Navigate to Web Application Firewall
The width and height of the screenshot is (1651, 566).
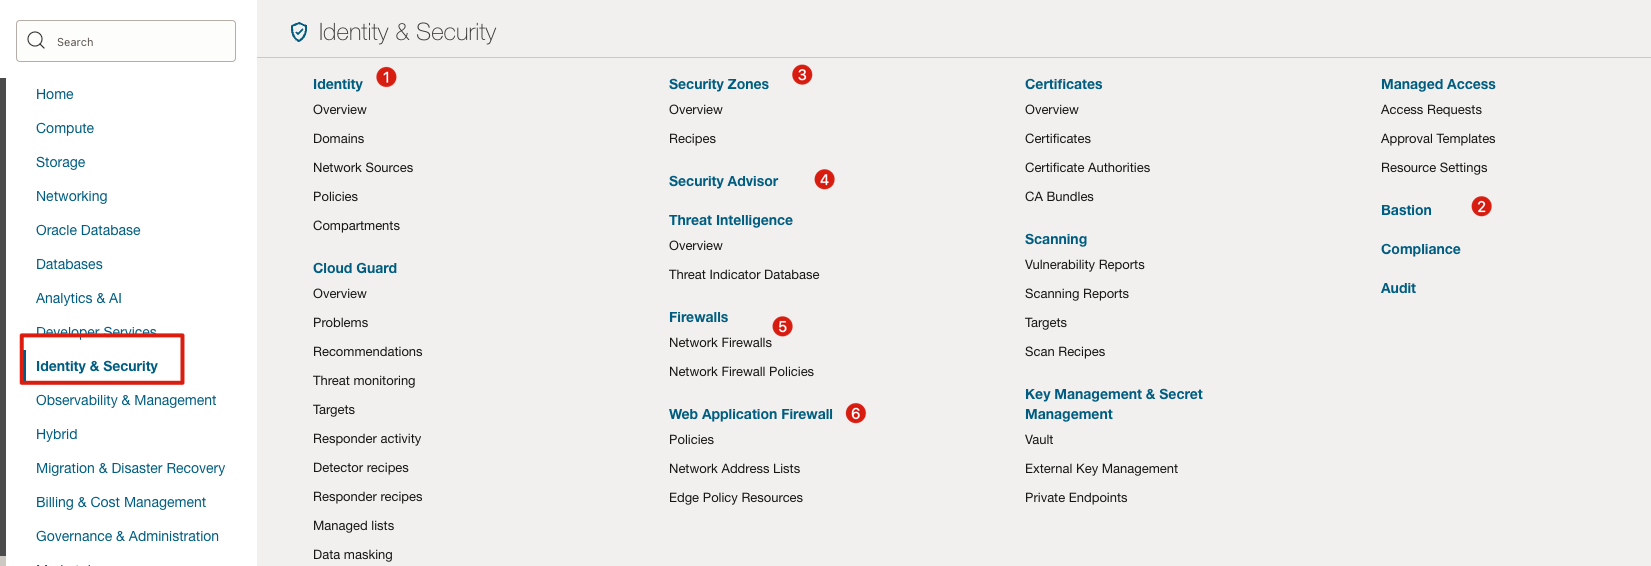pyautogui.click(x=750, y=414)
